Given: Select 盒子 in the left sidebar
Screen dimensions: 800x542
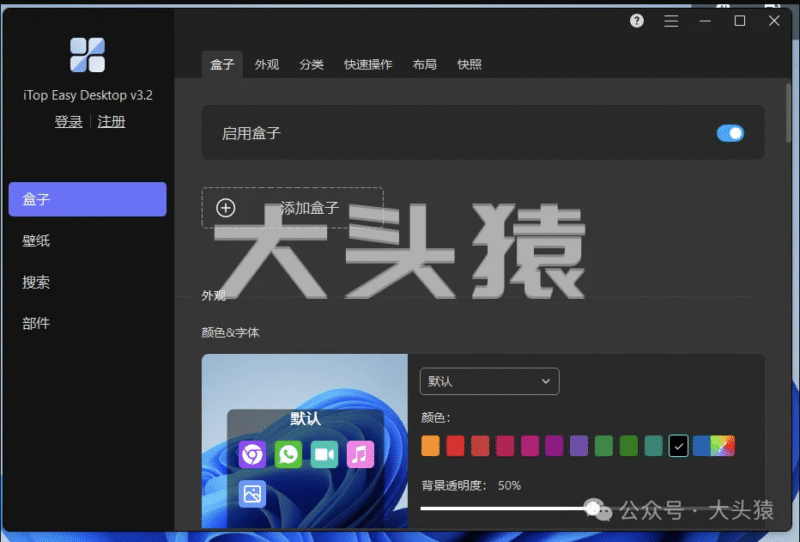Looking at the screenshot, I should 87,199.
